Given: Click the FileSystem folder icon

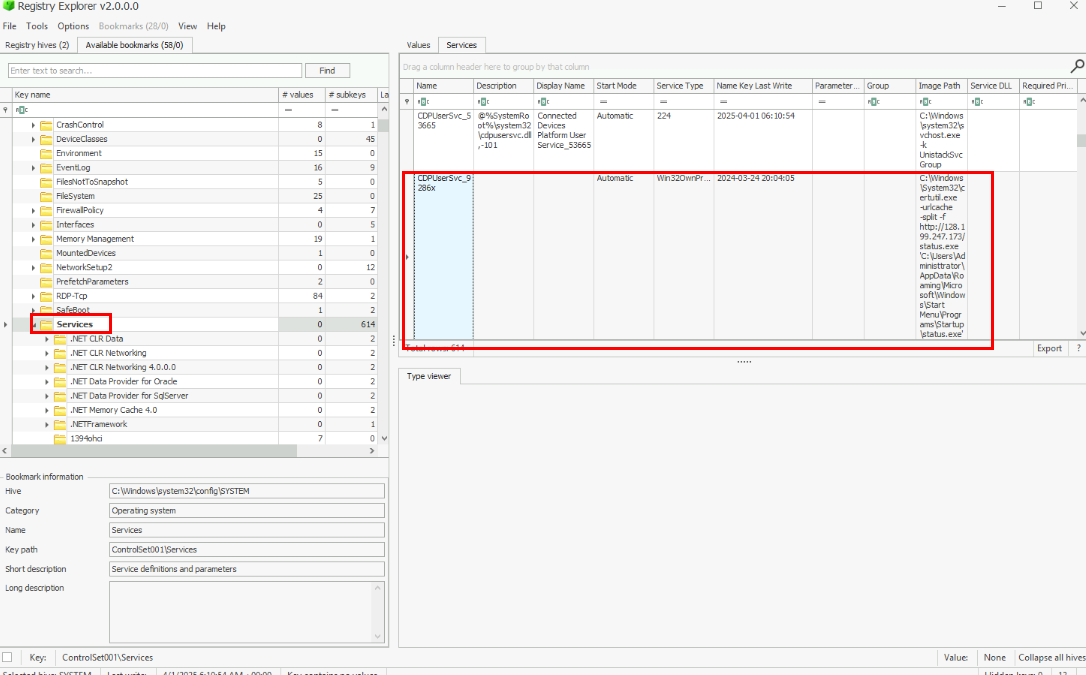Looking at the screenshot, I should coord(46,196).
